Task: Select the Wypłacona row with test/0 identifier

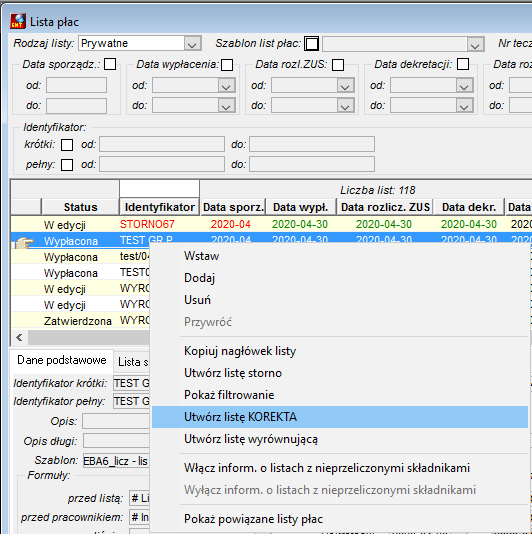Action: point(71,257)
